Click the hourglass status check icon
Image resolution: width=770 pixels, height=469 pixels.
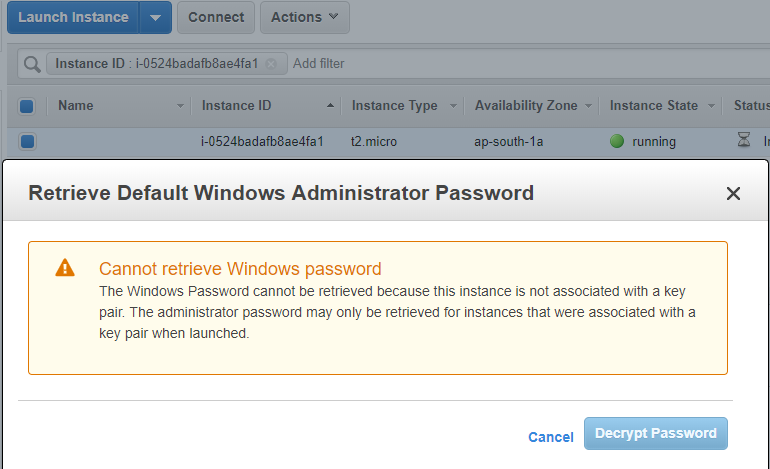click(744, 139)
